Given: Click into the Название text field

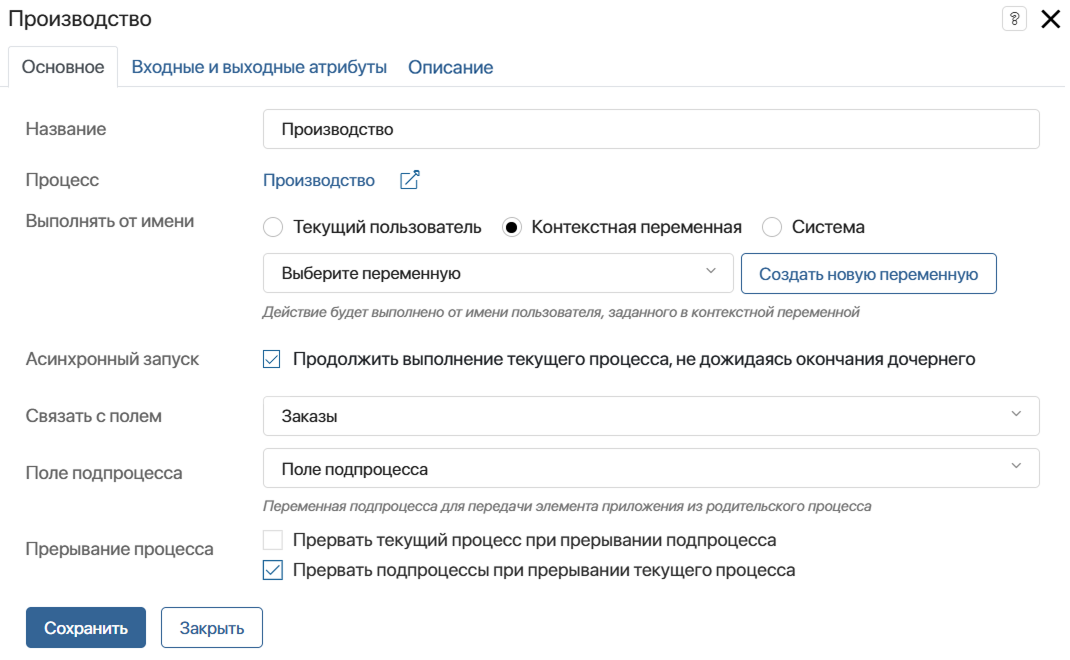Looking at the screenshot, I should click(651, 129).
